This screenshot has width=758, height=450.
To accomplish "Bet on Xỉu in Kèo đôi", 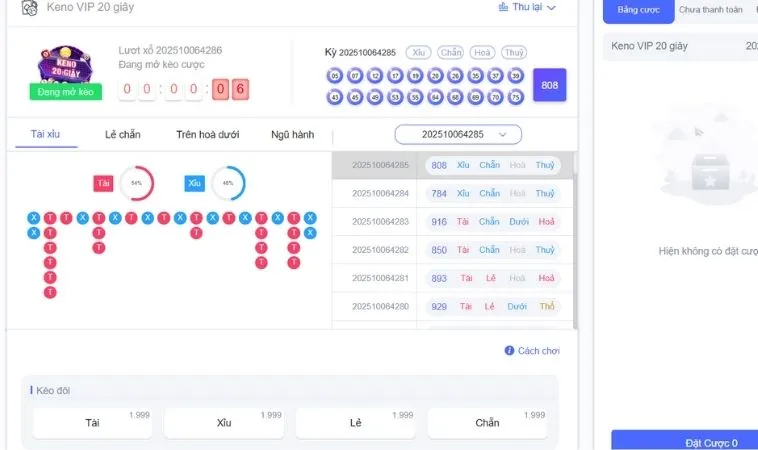I will tap(224, 423).
